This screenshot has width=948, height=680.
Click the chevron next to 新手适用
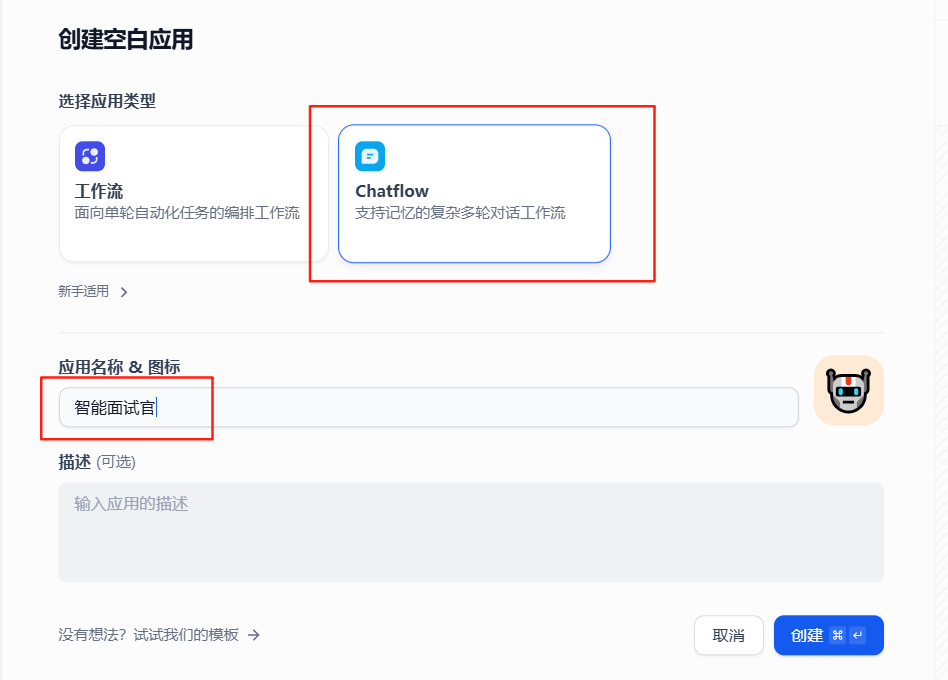click(x=124, y=292)
